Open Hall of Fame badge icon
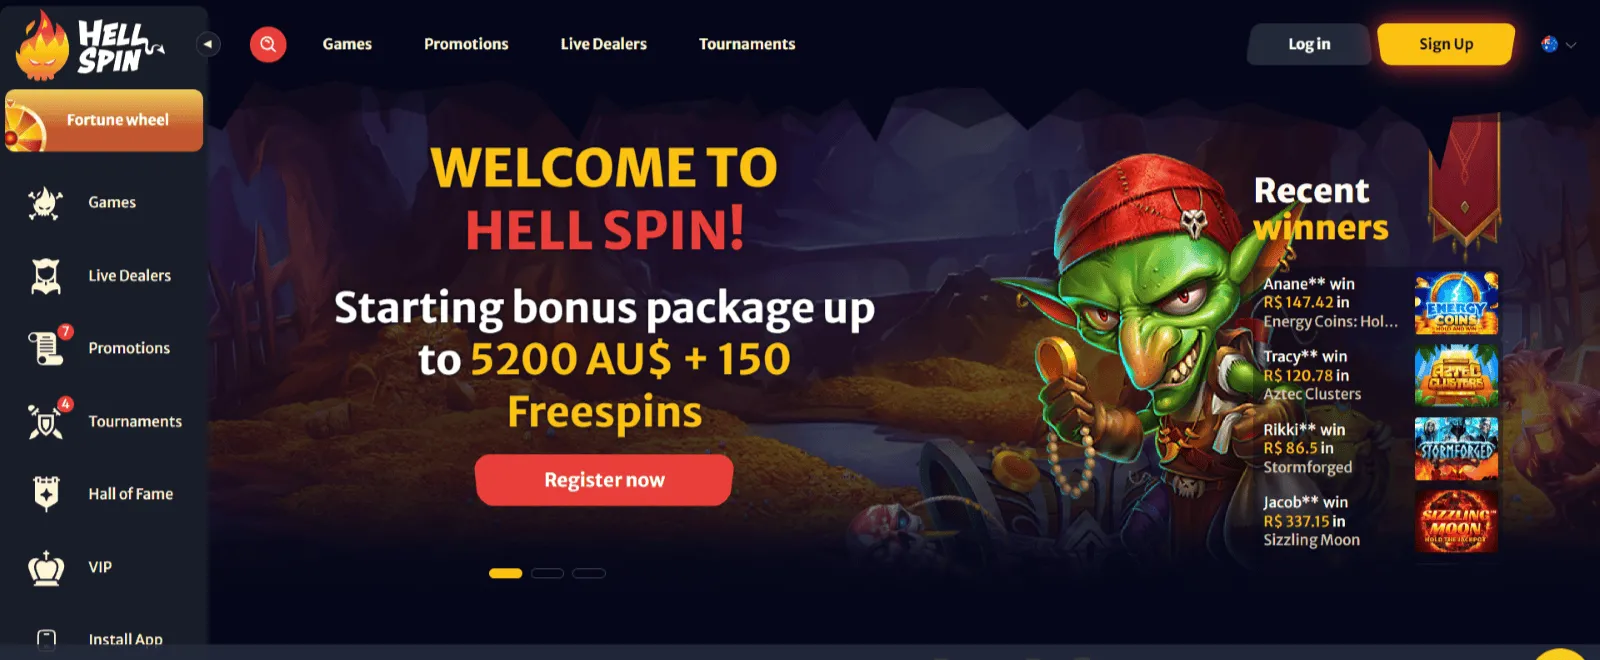The width and height of the screenshot is (1600, 660). [46, 494]
